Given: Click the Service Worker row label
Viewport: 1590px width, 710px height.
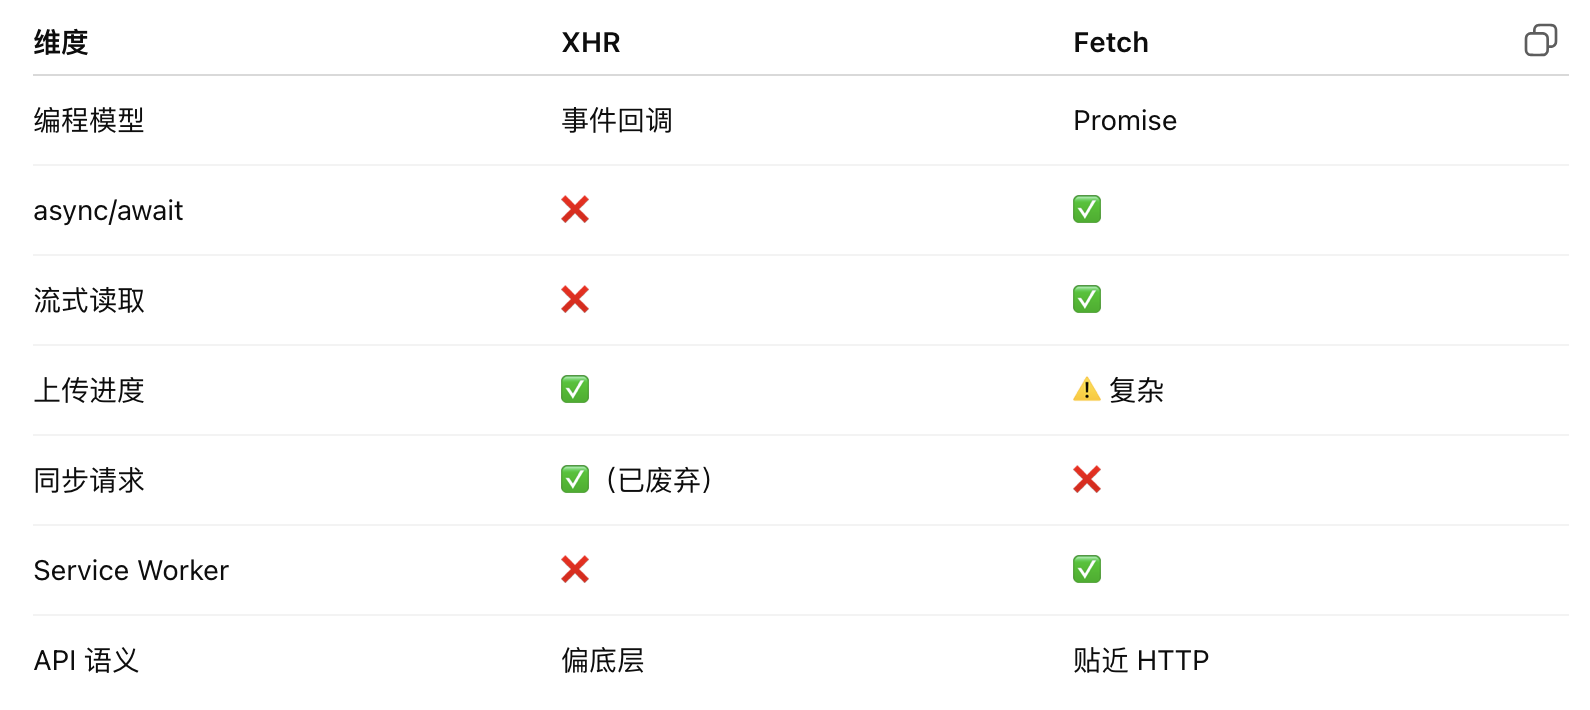Looking at the screenshot, I should click(131, 571).
